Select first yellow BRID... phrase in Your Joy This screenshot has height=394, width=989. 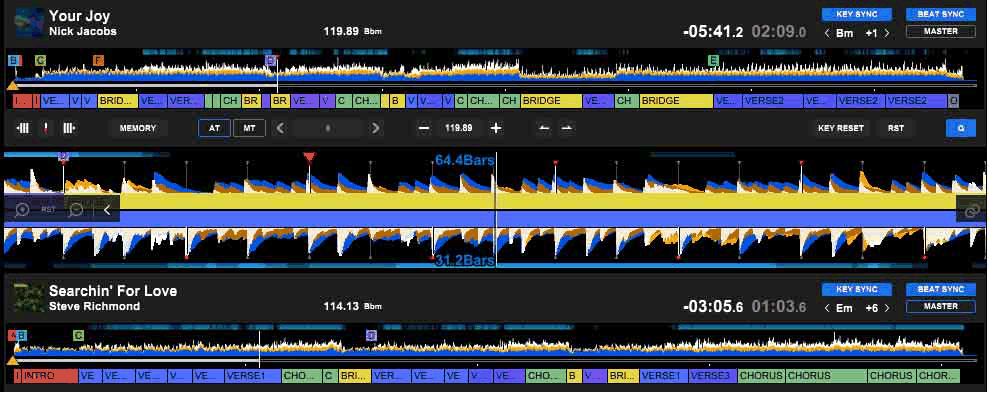(x=118, y=100)
